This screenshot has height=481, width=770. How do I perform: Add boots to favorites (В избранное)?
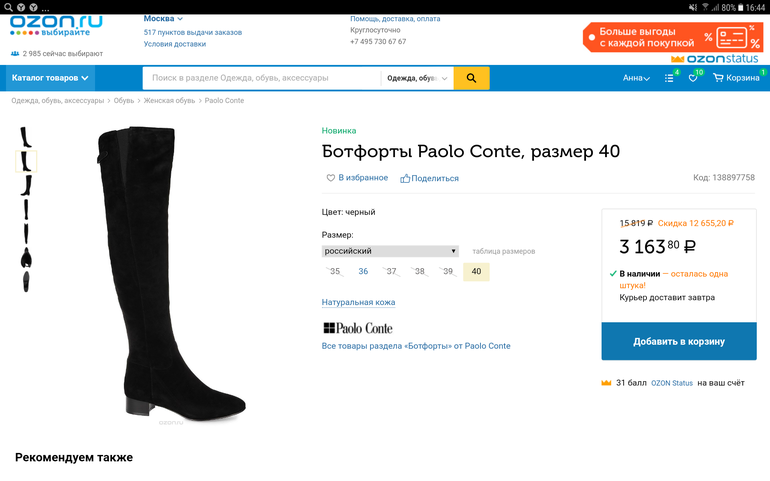[357, 178]
